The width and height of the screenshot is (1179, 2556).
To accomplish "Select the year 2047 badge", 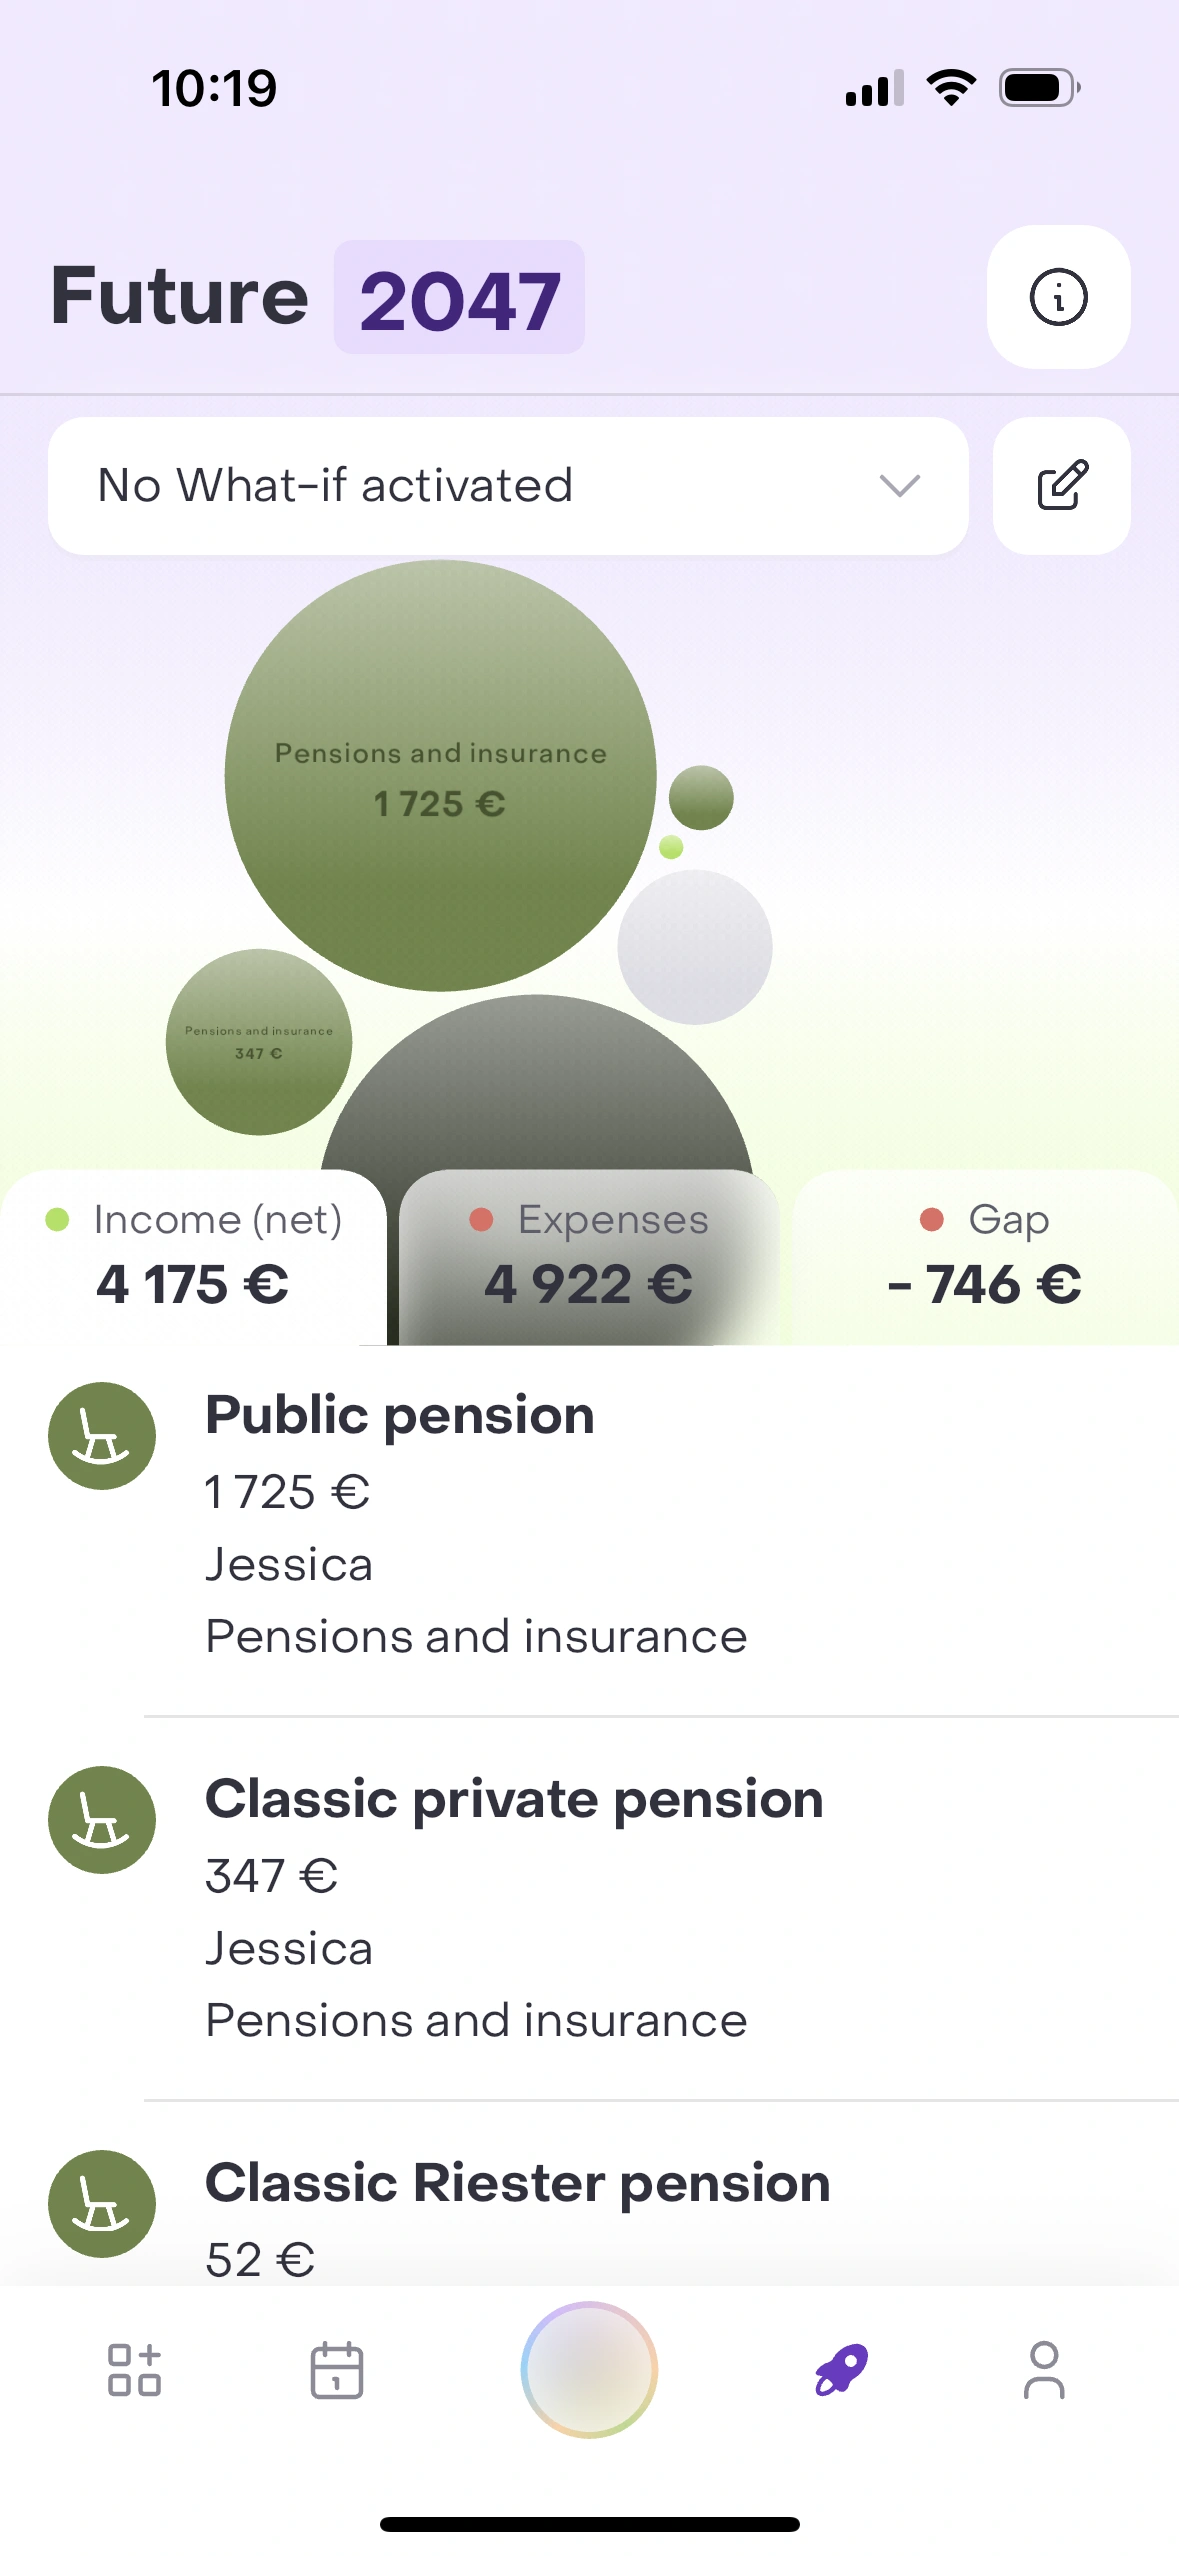I will click(459, 298).
